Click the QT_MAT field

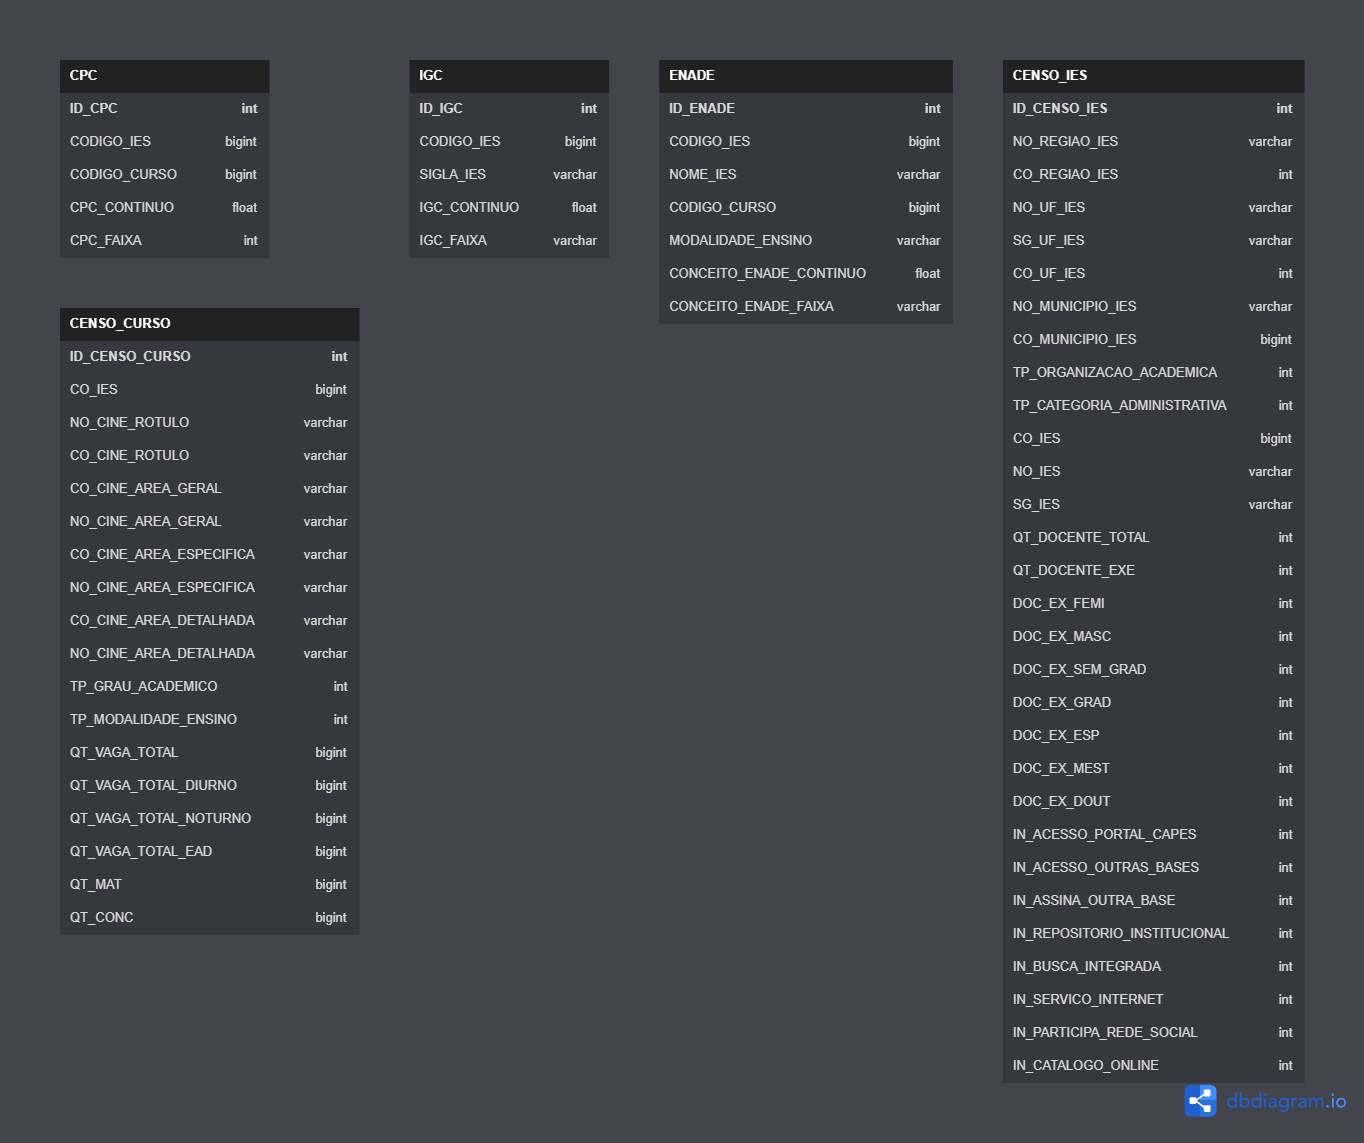(x=209, y=885)
